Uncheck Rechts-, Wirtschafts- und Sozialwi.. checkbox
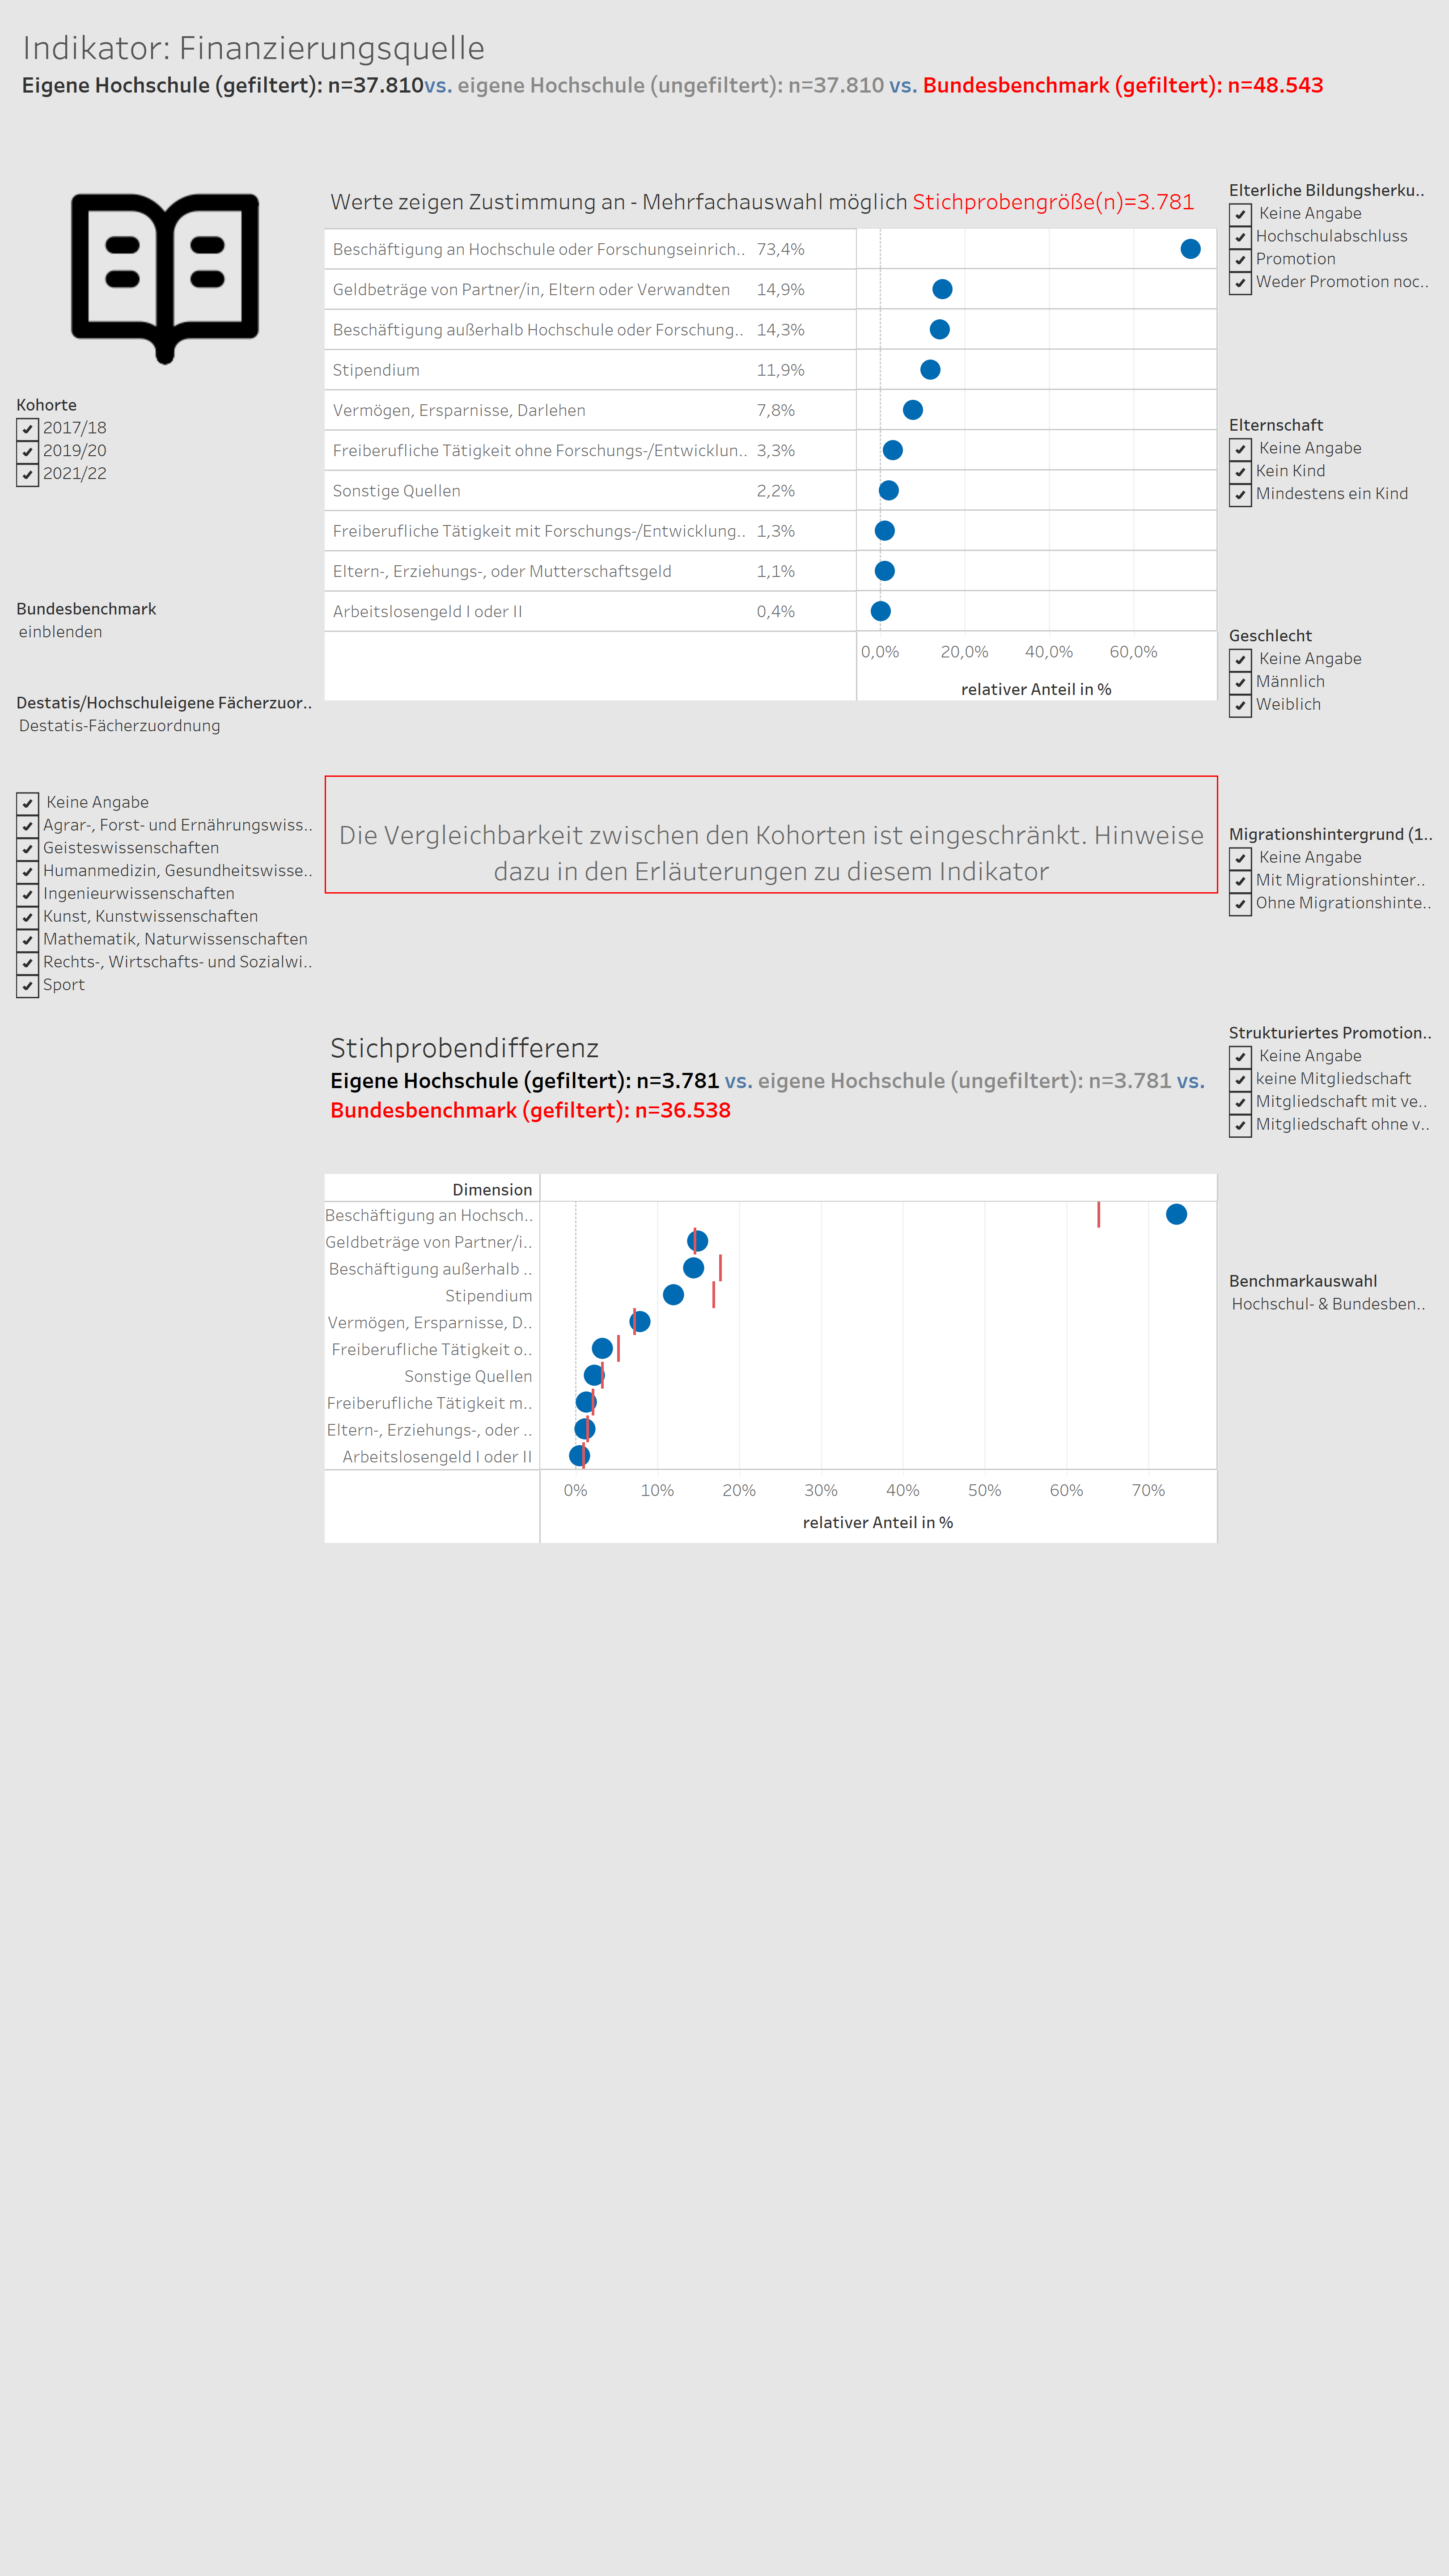 [28, 962]
